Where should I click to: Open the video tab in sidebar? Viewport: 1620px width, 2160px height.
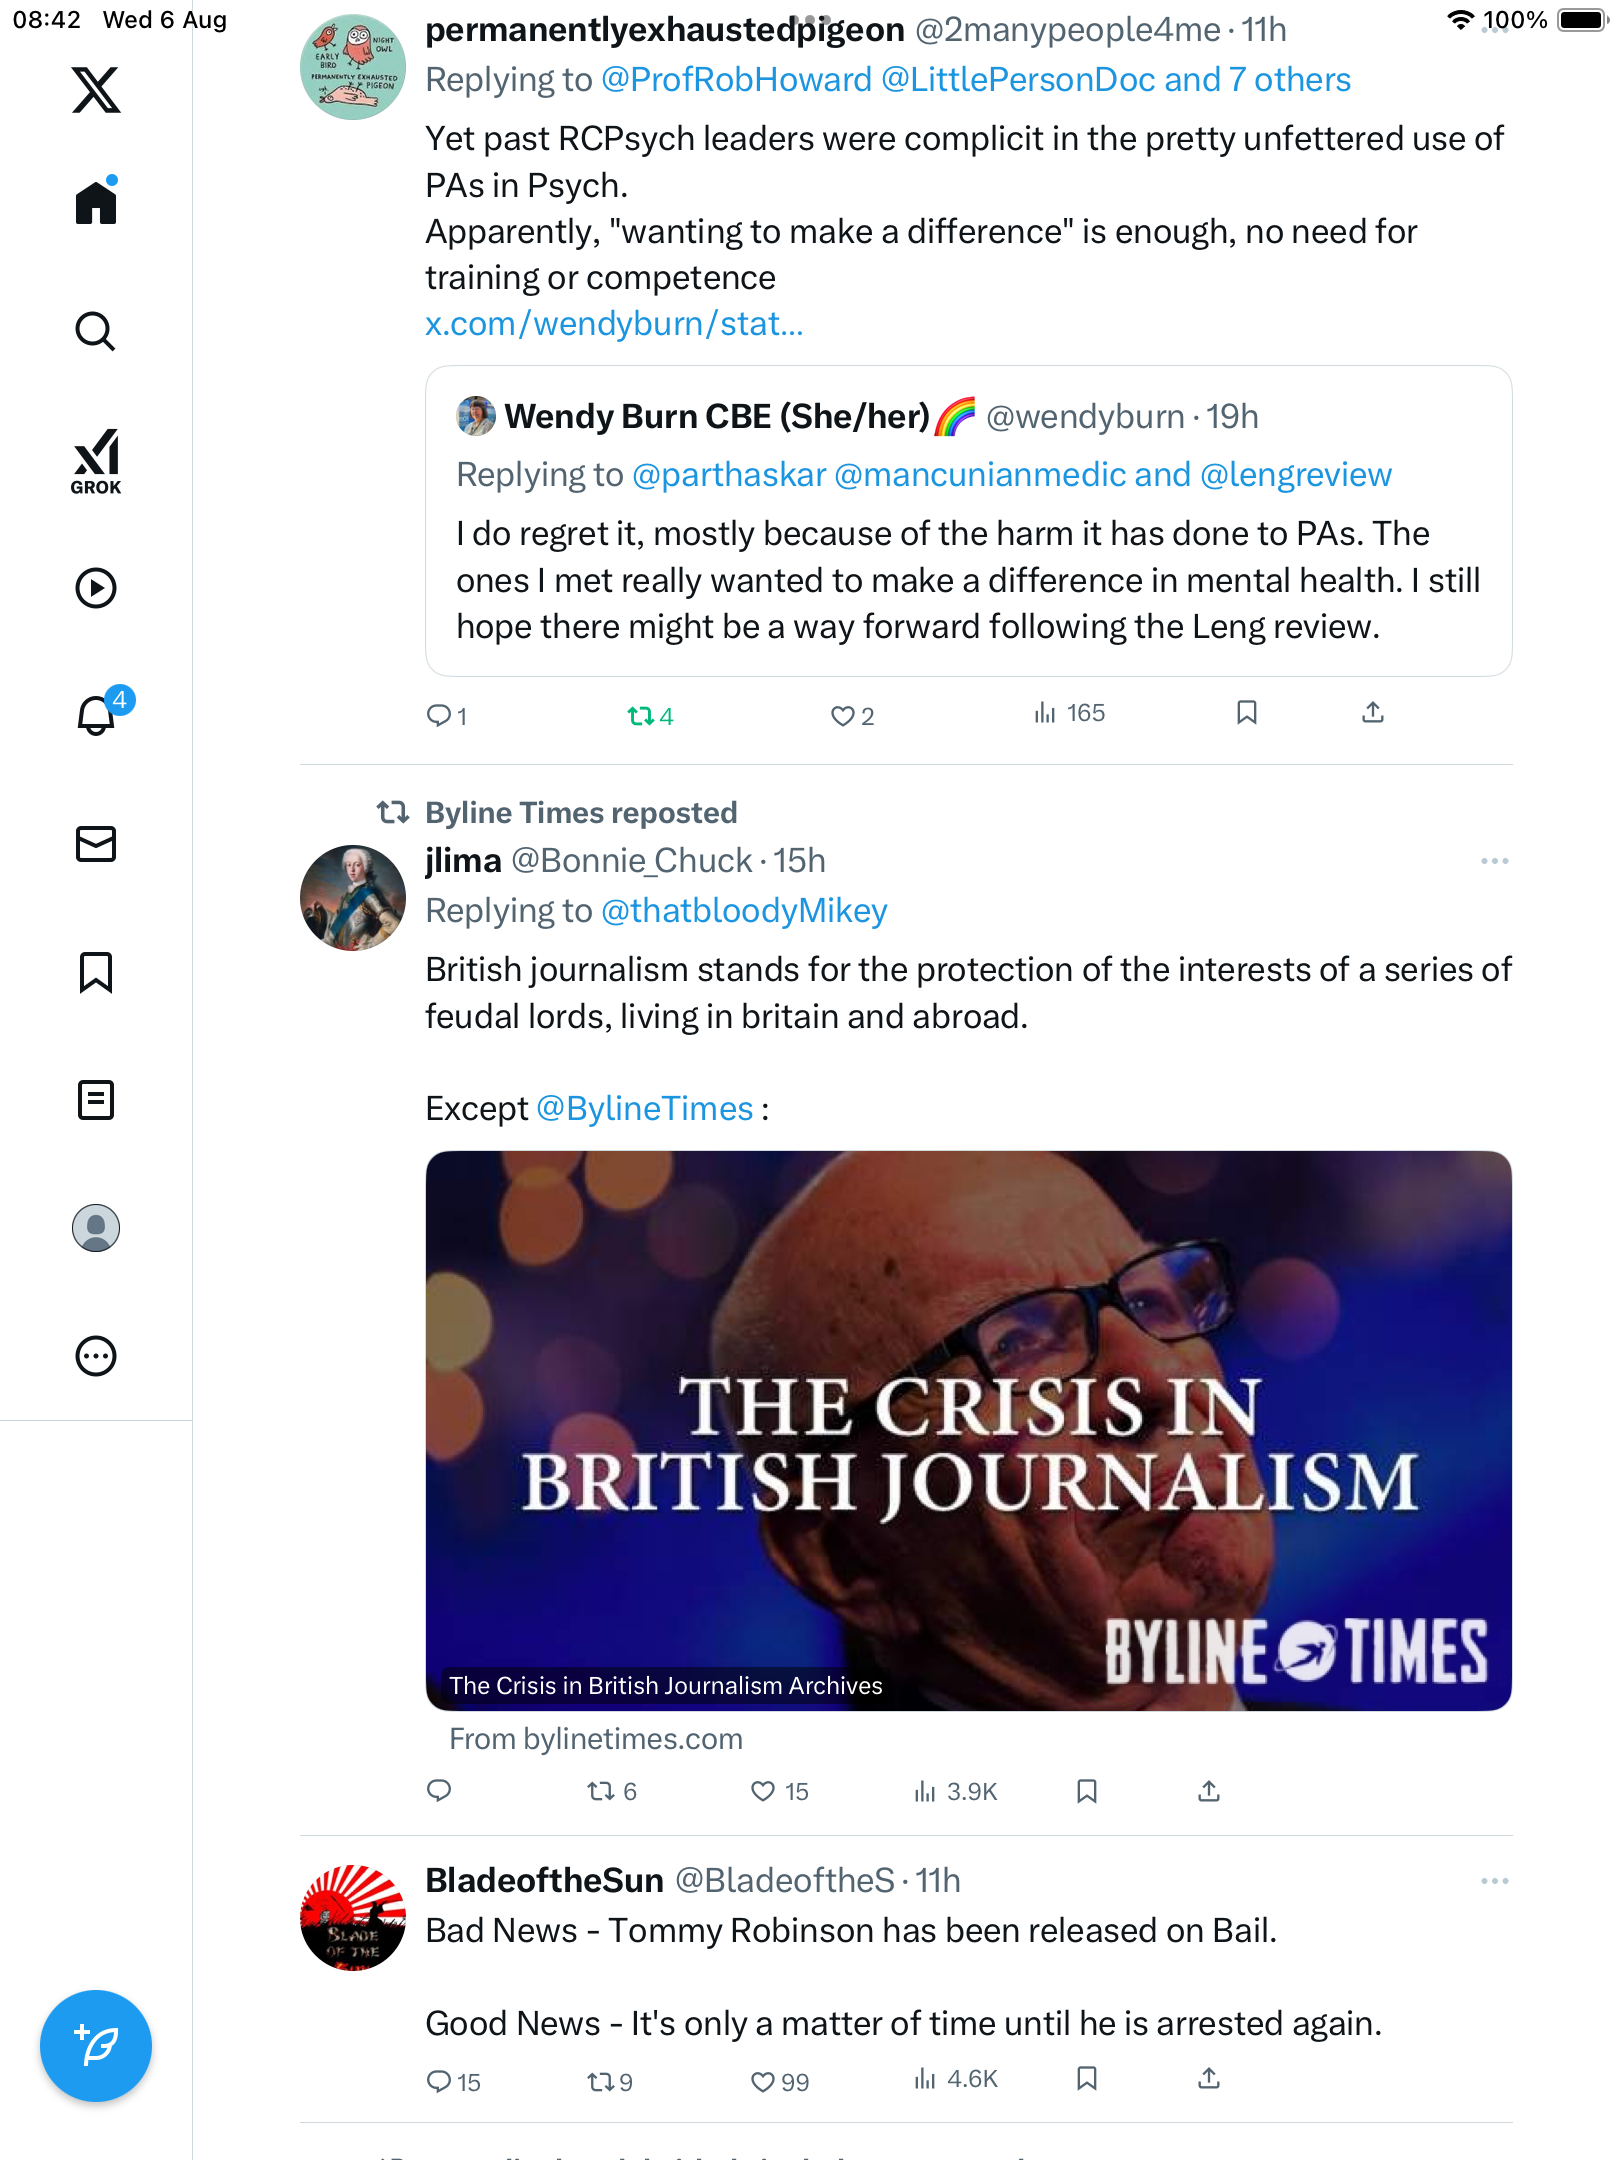(x=96, y=588)
